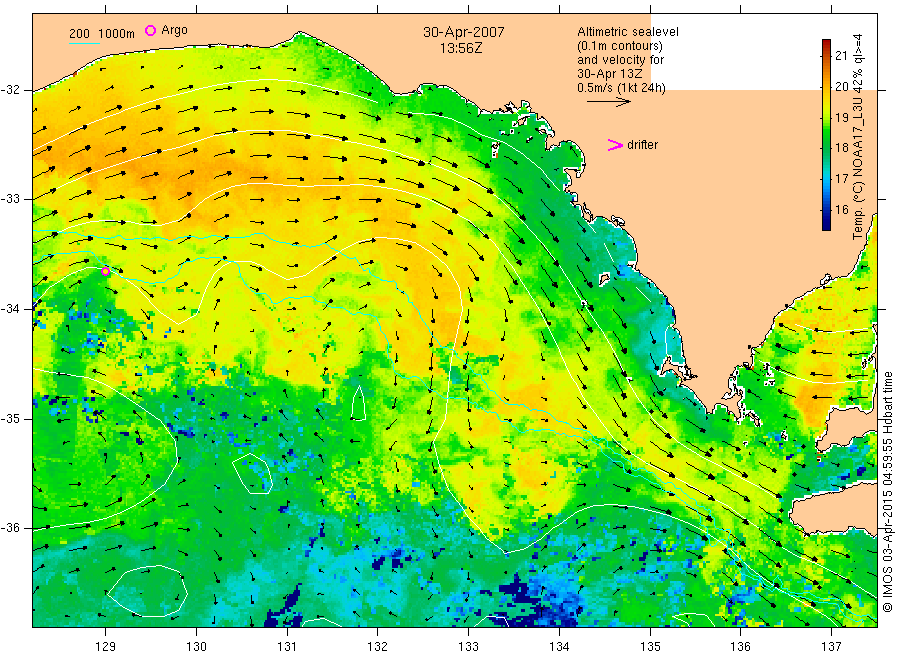Click the small closed sea-level contour near 131.8, -34.8
Image resolution: width=900 pixels, height=660 pixels.
coord(359,403)
